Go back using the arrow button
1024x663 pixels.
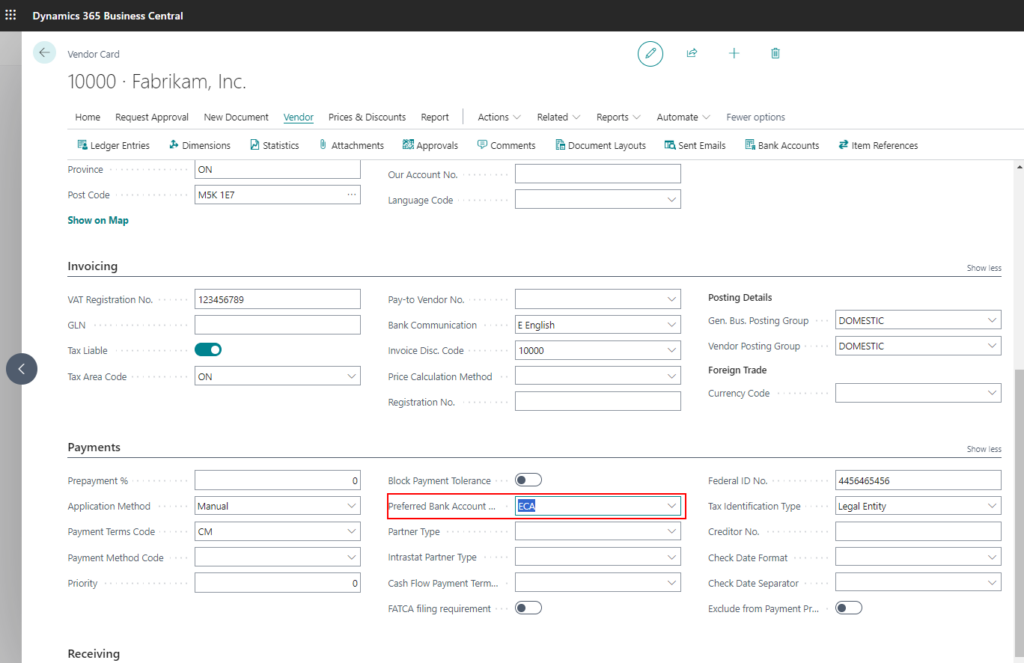(x=44, y=53)
